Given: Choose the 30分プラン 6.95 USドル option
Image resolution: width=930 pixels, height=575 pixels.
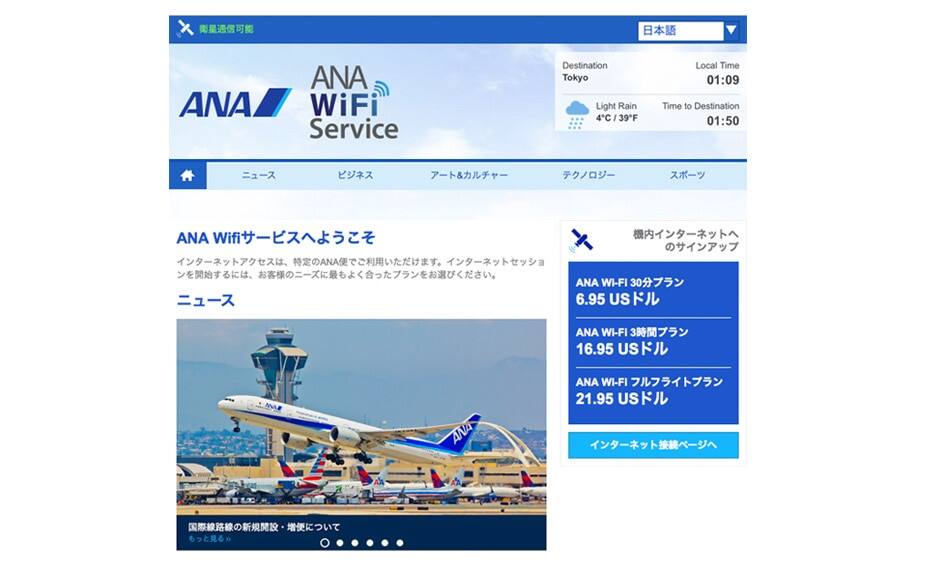Looking at the screenshot, I should [x=653, y=291].
